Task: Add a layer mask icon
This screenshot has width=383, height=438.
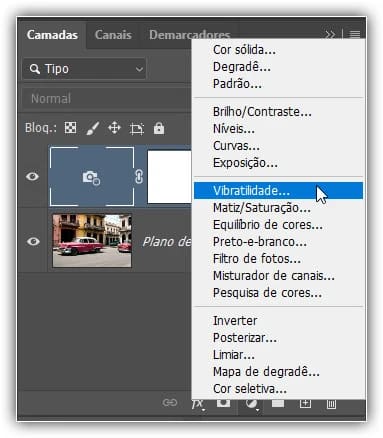Action: pos(223,403)
